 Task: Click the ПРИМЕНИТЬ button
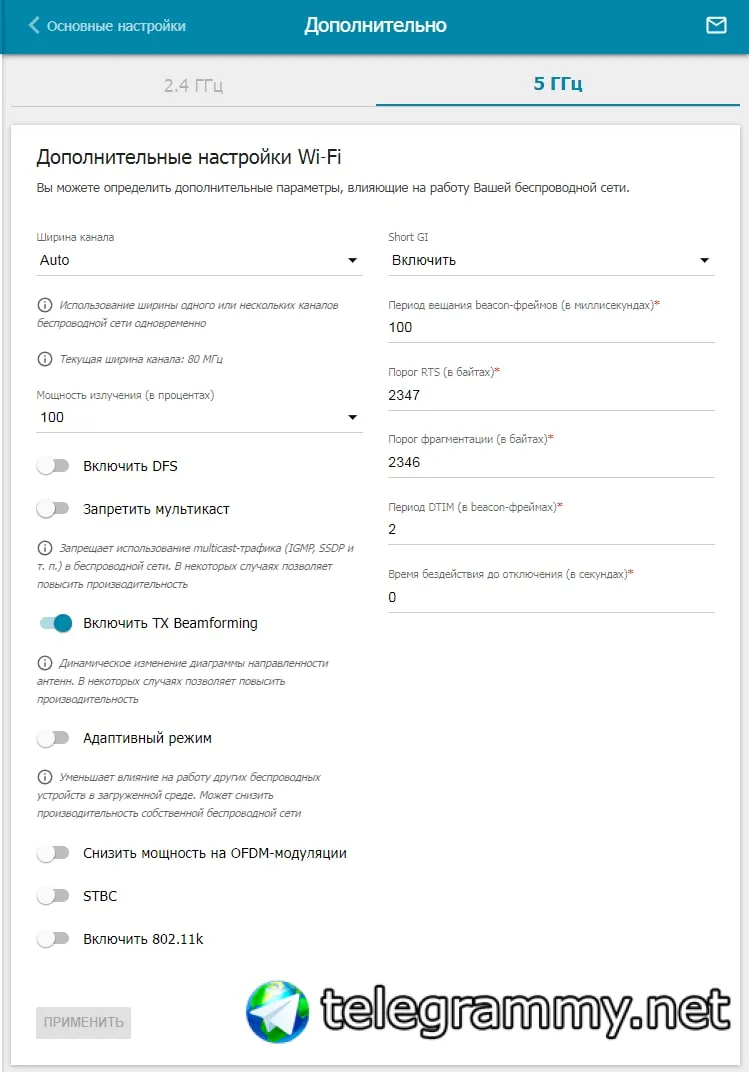pos(83,1022)
